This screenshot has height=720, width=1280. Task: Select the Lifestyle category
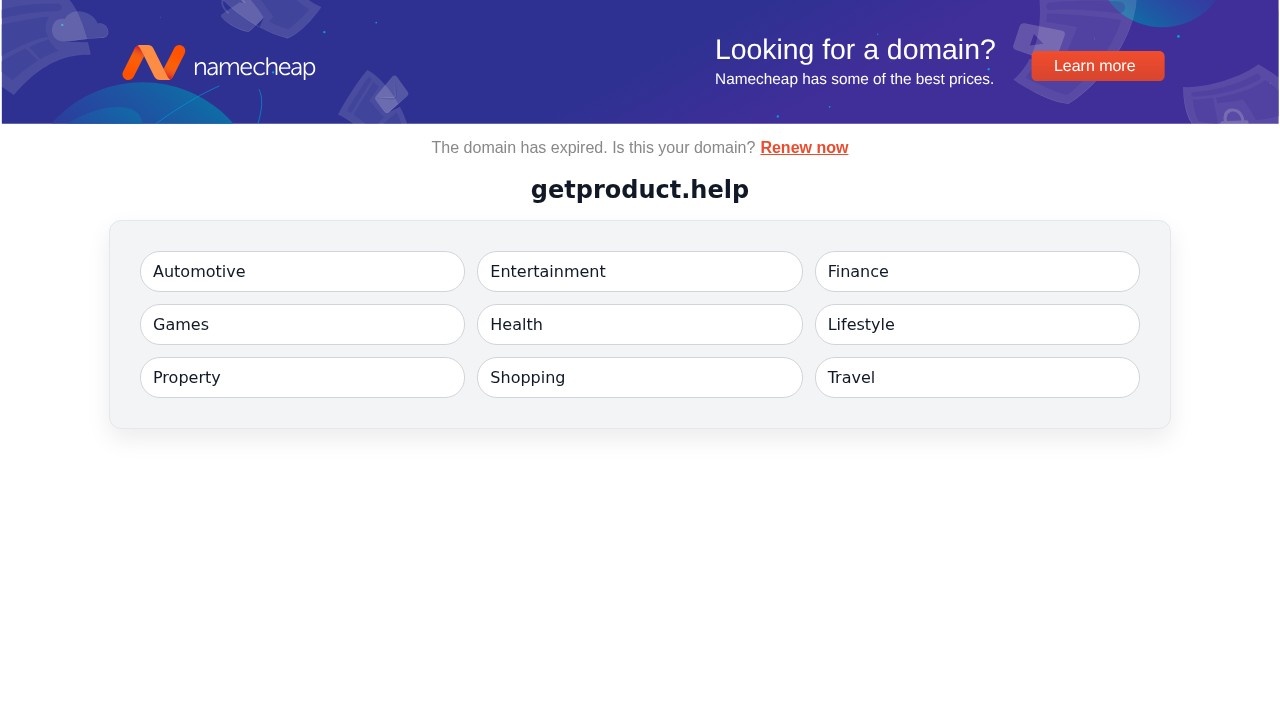click(977, 324)
